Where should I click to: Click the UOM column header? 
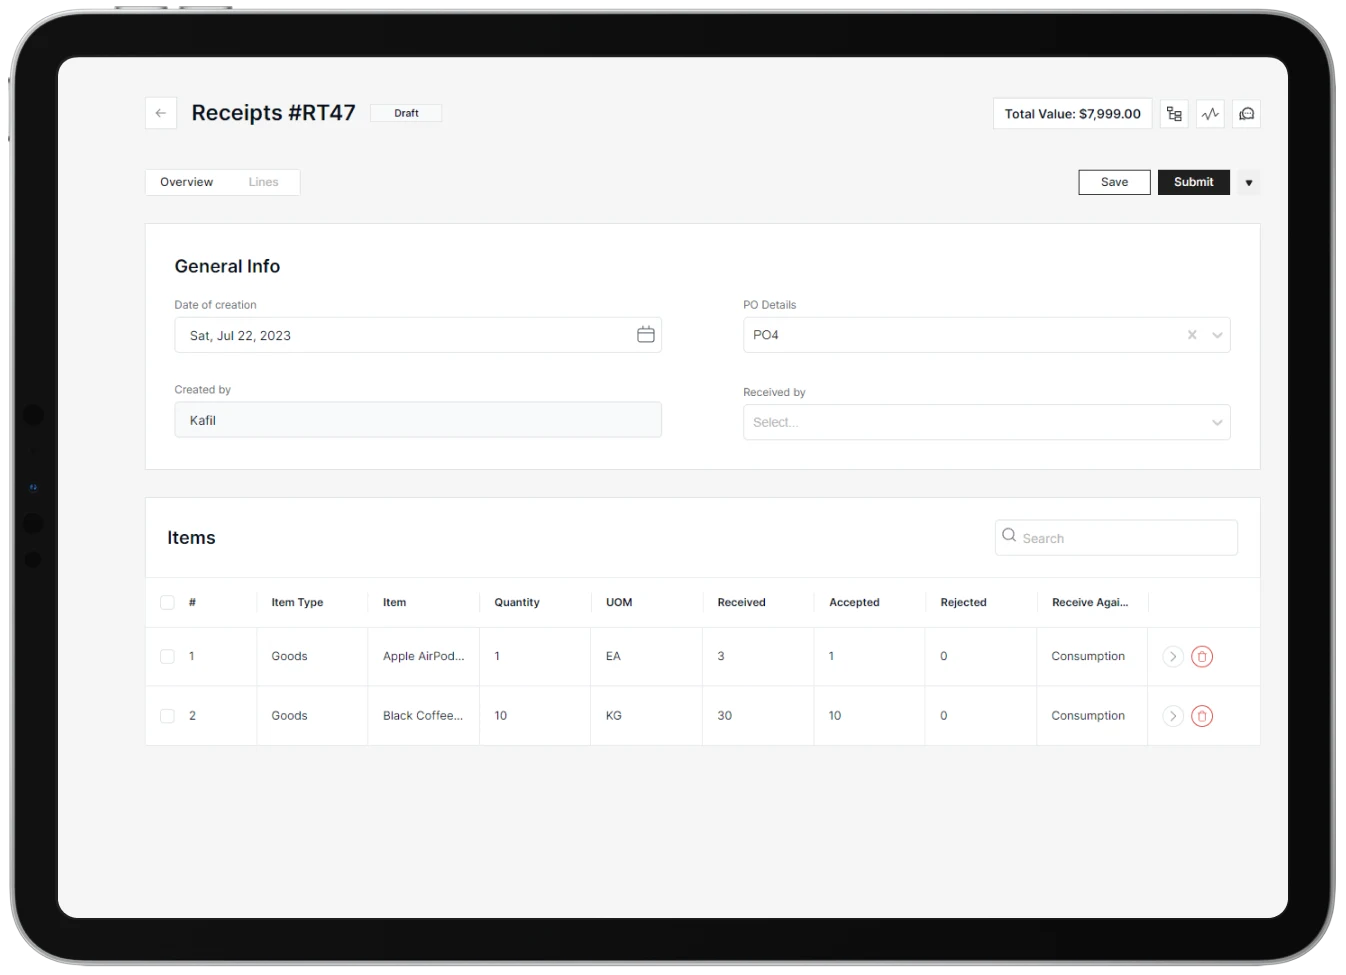619,602
